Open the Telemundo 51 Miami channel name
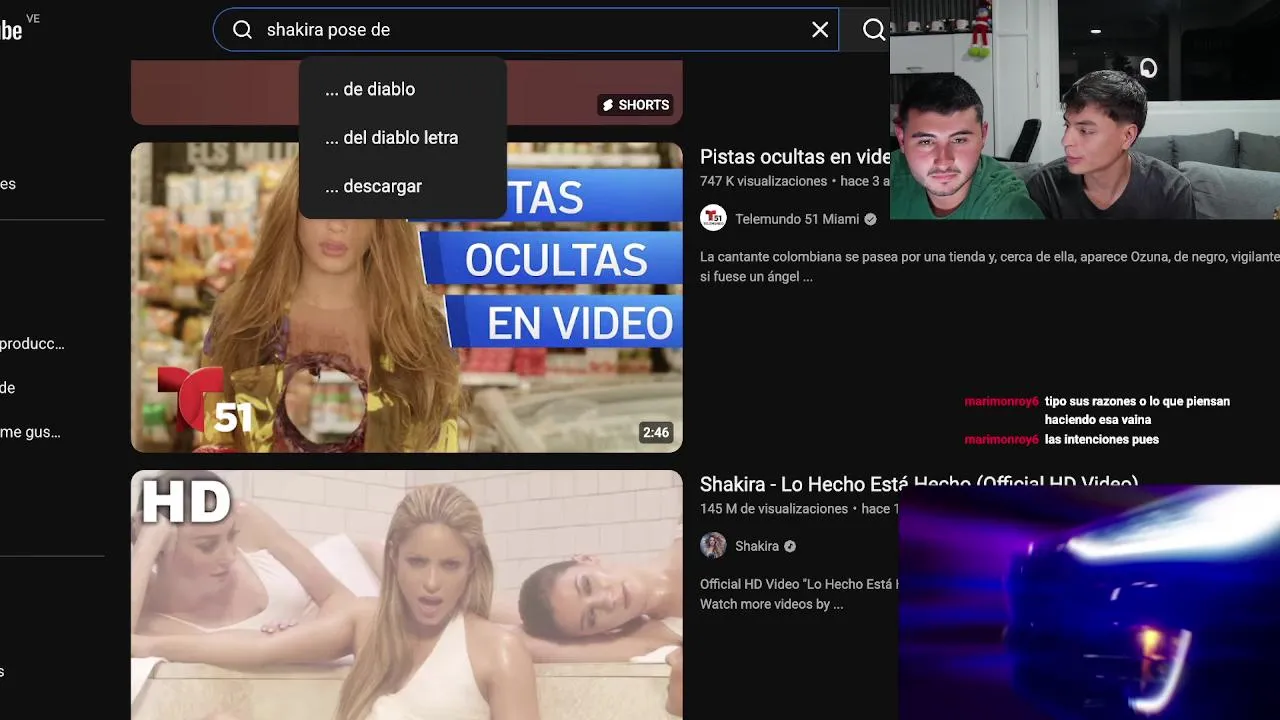Viewport: 1280px width, 720px height. (797, 219)
